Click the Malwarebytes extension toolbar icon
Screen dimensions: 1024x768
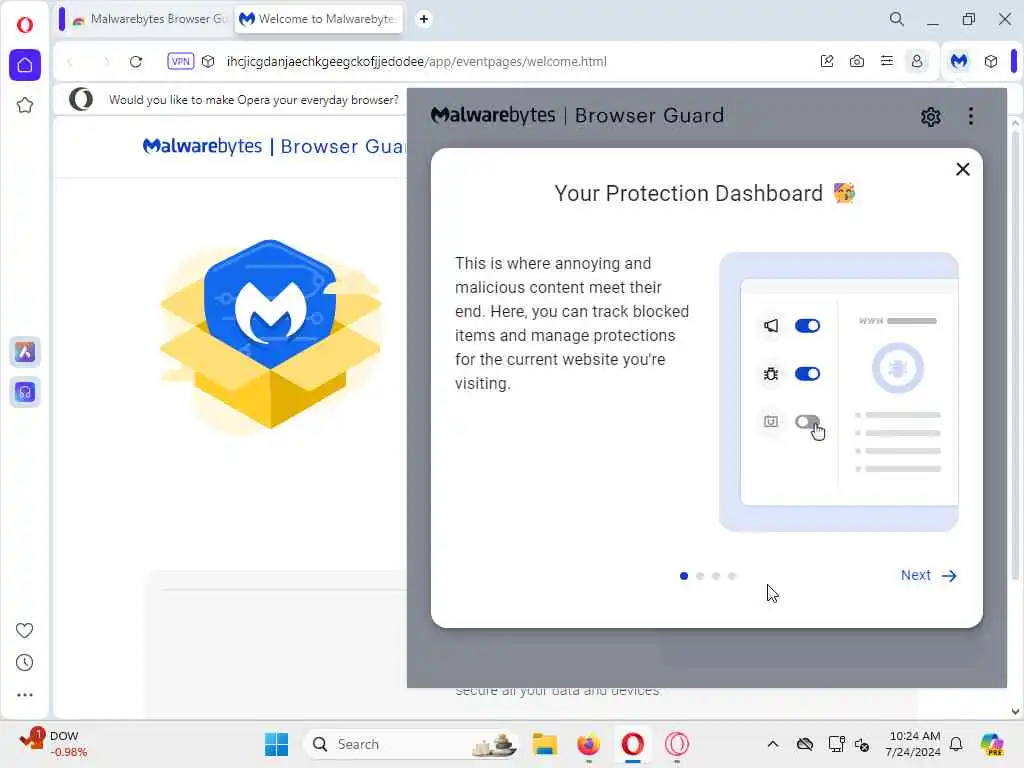(x=959, y=61)
